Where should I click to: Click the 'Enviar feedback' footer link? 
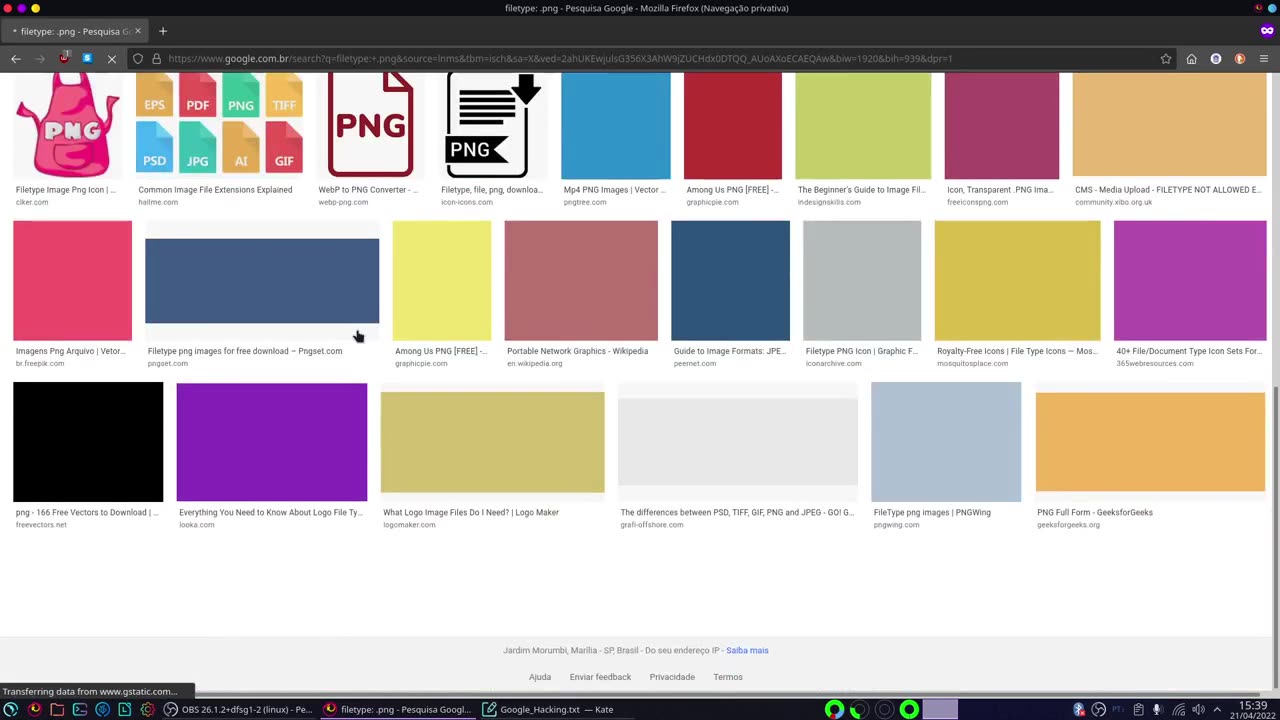[600, 677]
